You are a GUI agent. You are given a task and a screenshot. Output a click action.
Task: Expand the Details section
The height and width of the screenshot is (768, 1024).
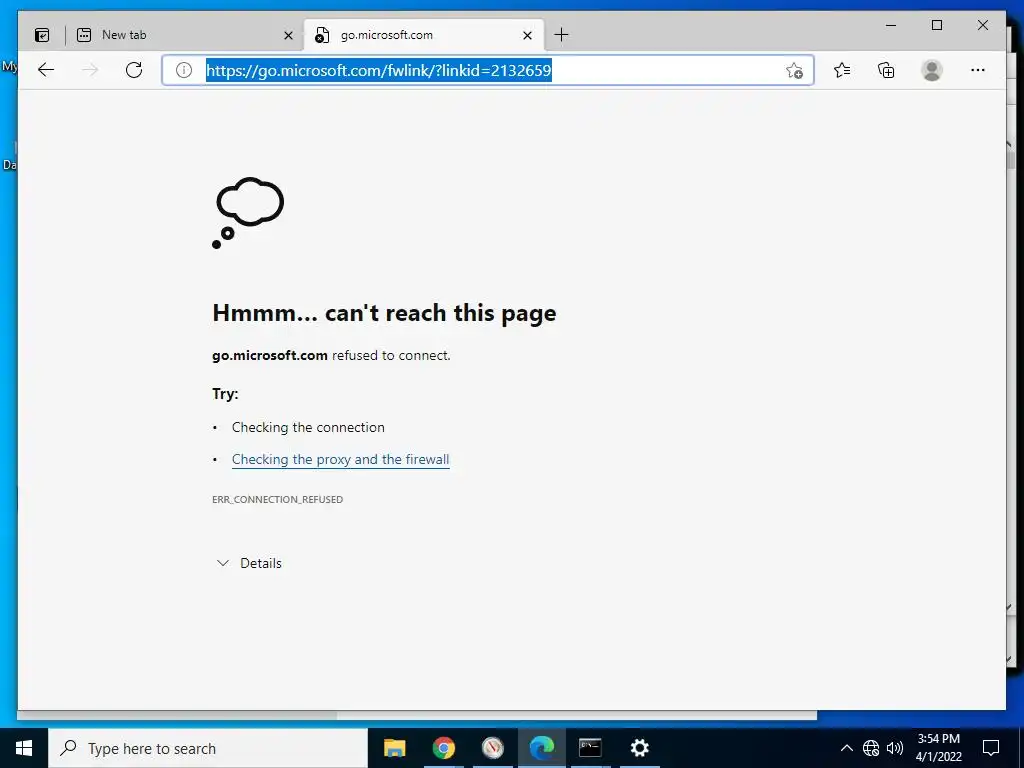tap(249, 563)
